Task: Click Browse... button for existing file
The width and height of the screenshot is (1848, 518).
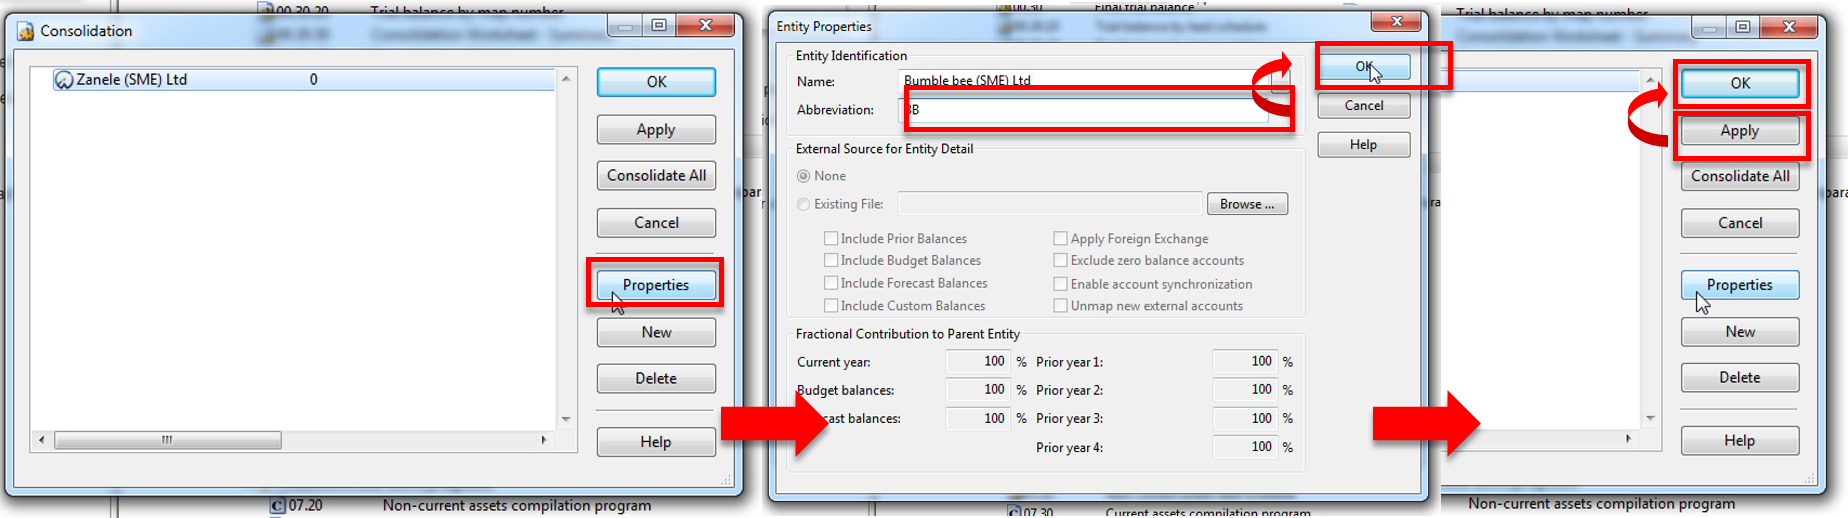Action: click(1246, 204)
